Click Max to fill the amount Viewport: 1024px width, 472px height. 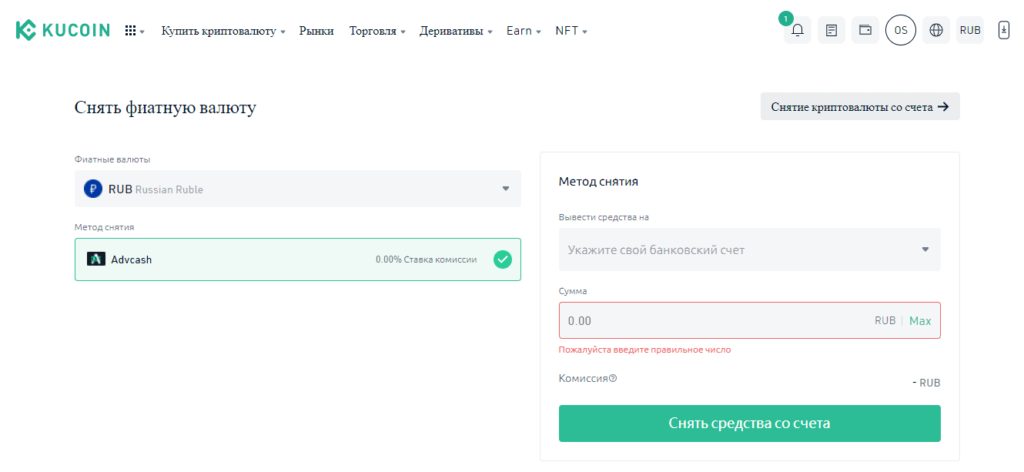click(x=920, y=321)
